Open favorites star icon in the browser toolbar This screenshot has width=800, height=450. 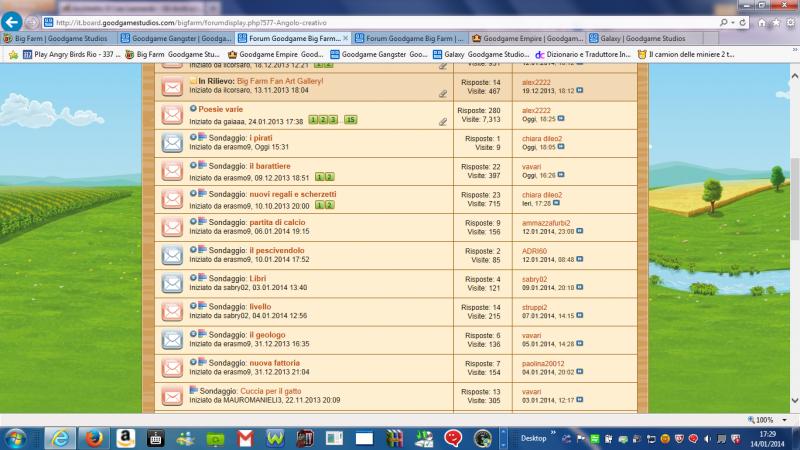pyautogui.click(x=776, y=22)
